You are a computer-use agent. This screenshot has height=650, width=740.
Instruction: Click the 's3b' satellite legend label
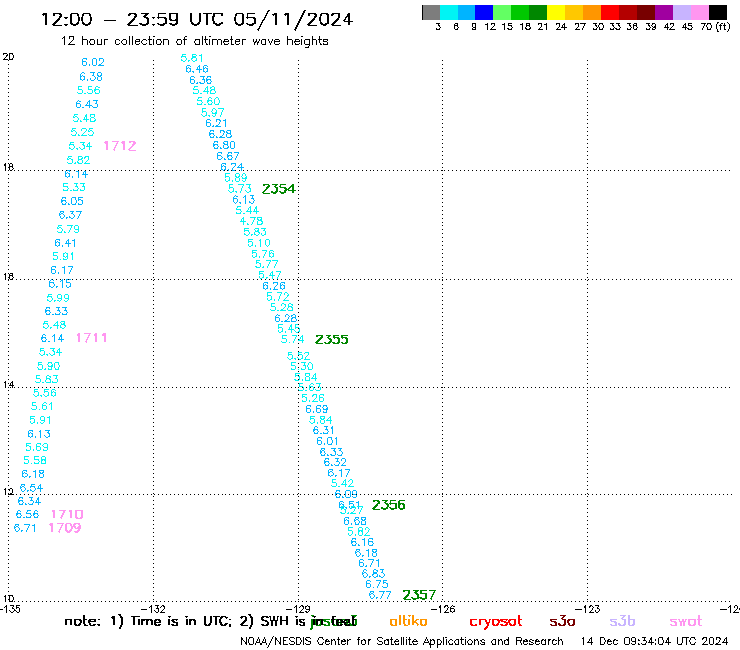tap(622, 621)
